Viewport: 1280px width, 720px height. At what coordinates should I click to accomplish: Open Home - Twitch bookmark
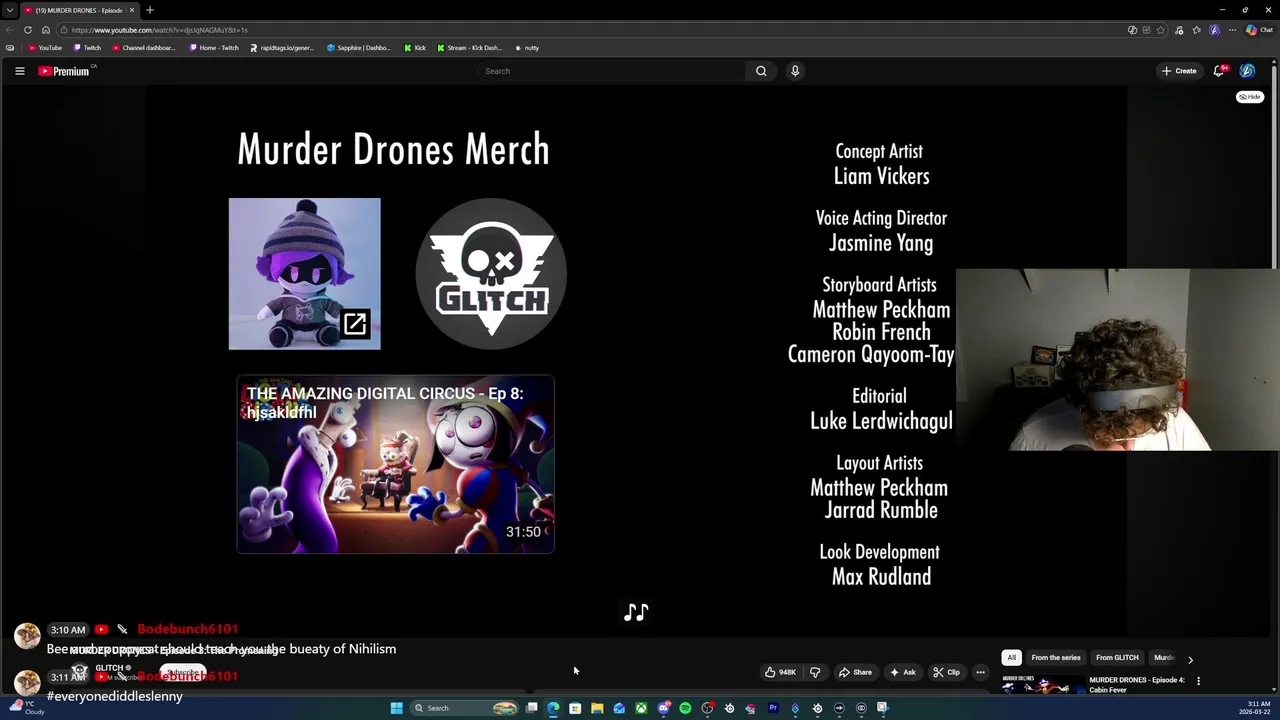coord(214,48)
